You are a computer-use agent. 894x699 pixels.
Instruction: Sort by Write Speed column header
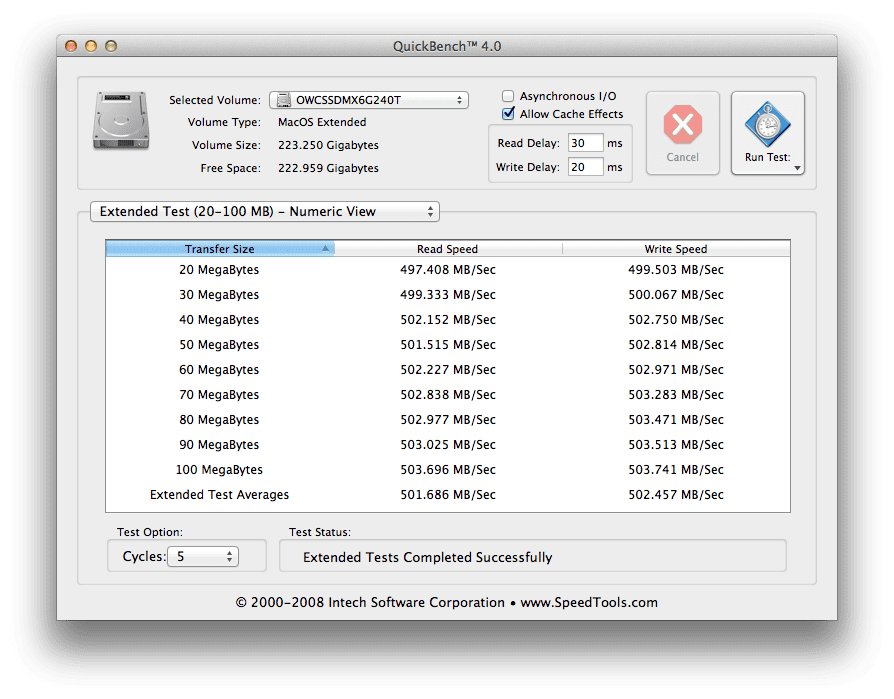point(675,249)
